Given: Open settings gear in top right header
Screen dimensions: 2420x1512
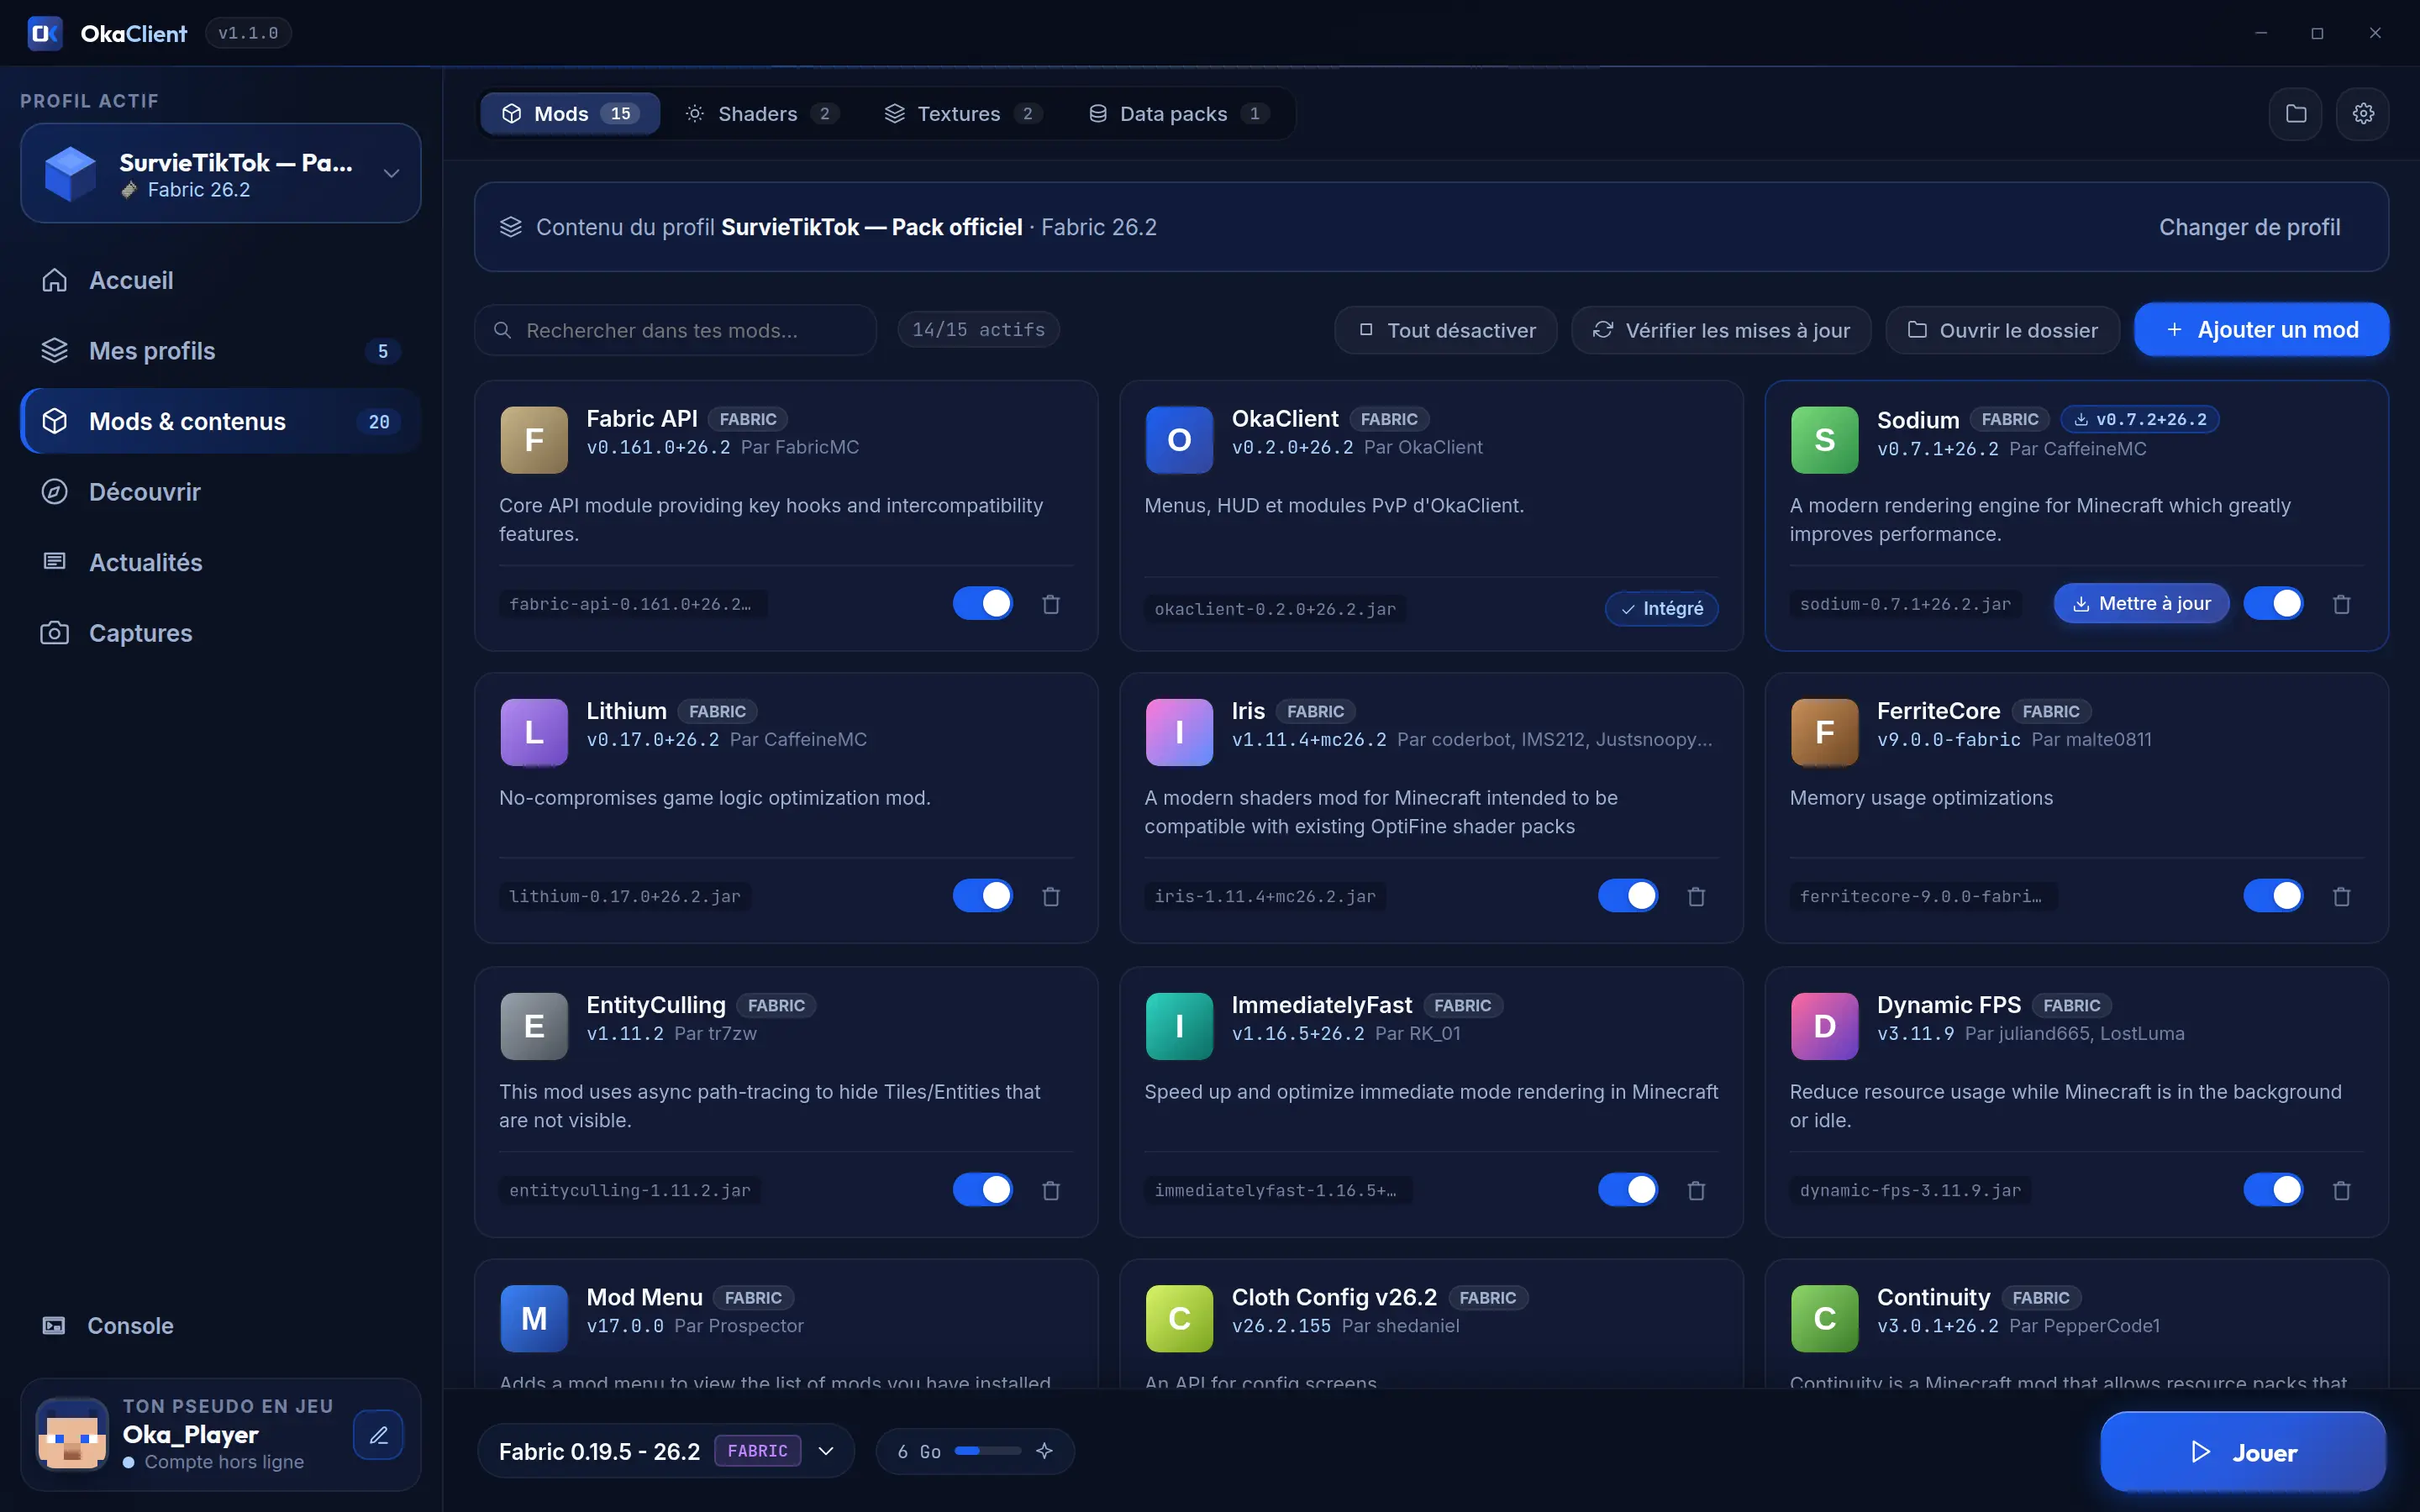Looking at the screenshot, I should click(x=2363, y=114).
